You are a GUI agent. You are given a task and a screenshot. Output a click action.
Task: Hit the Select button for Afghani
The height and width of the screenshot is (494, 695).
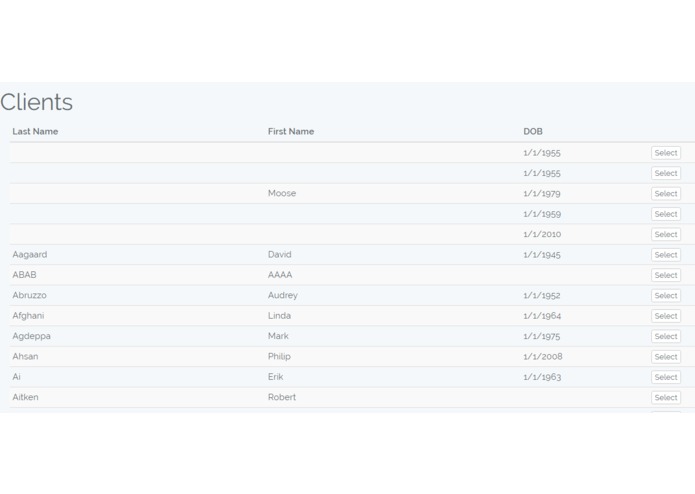coord(666,316)
